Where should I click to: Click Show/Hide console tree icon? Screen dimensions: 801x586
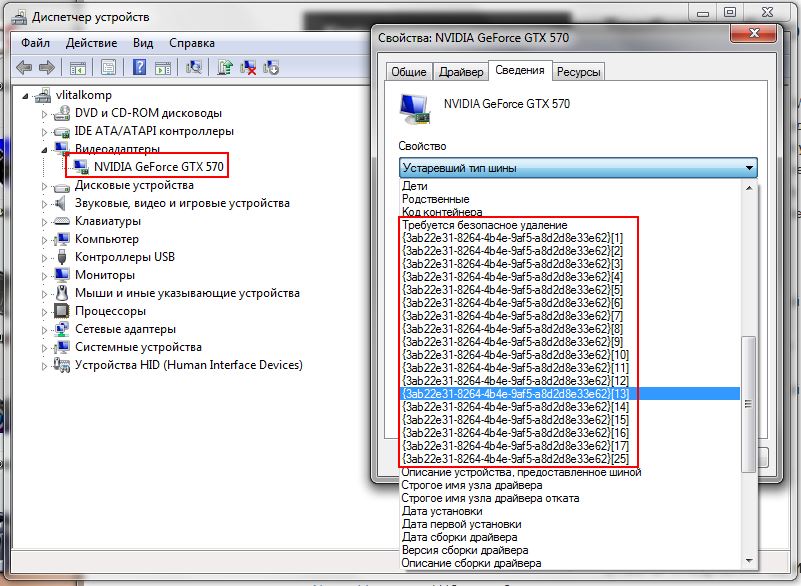(x=77, y=68)
